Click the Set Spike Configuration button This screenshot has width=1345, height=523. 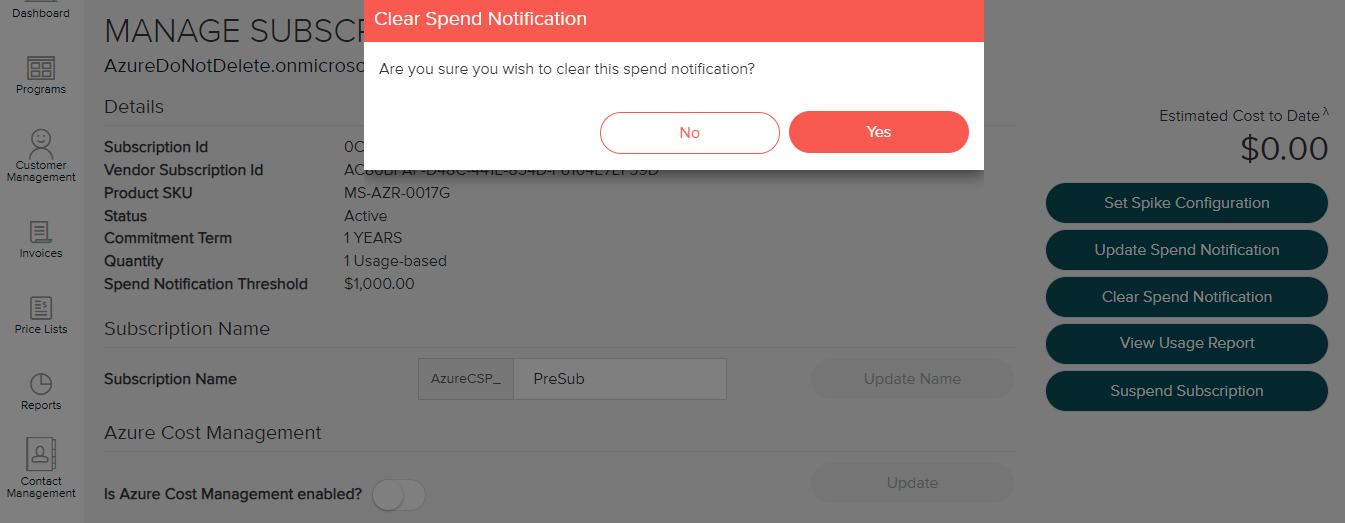point(1186,203)
